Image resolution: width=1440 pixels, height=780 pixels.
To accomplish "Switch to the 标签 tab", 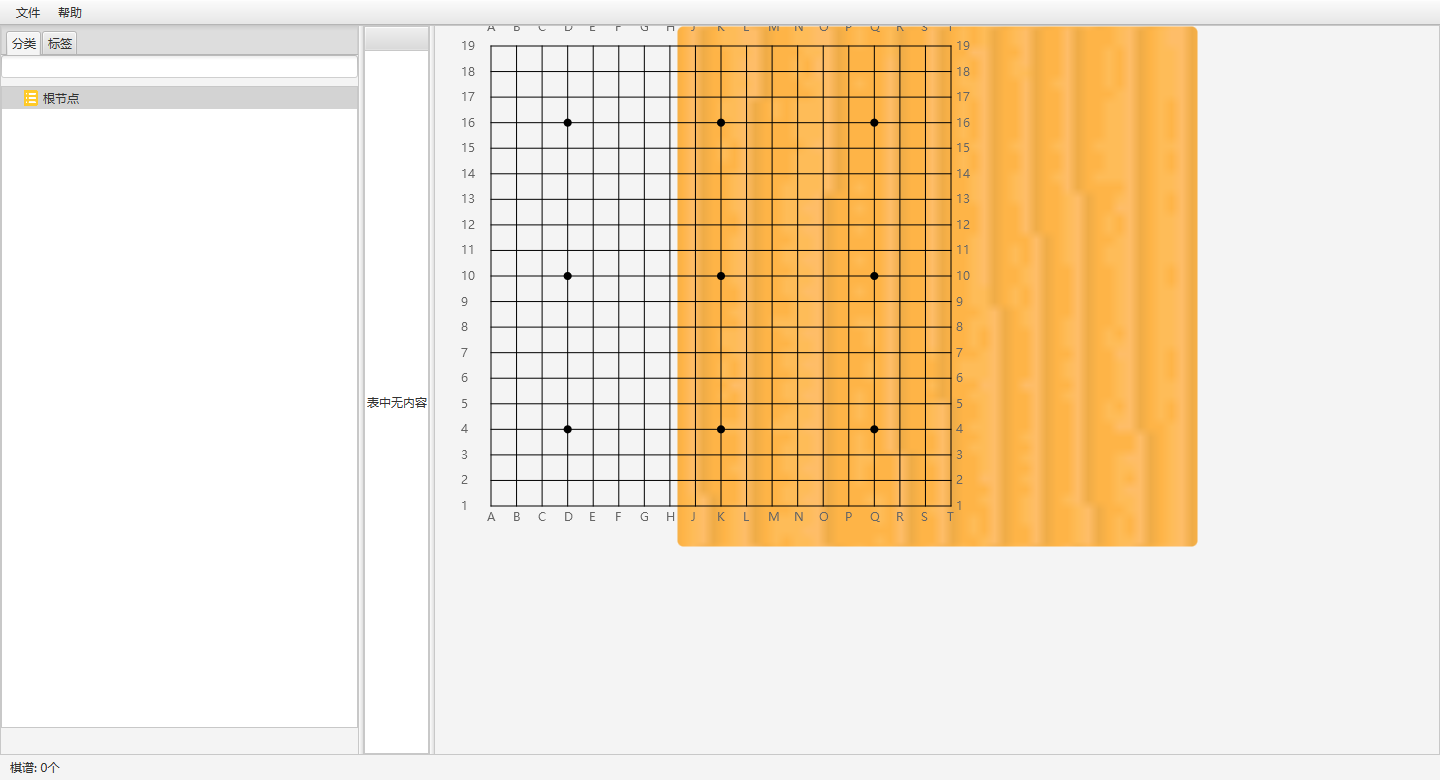I will point(60,44).
